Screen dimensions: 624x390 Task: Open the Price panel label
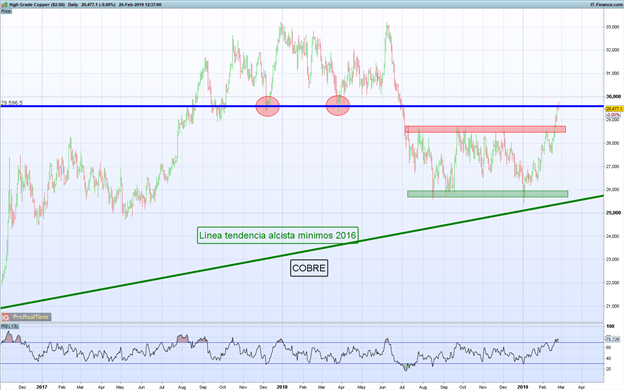6,11
